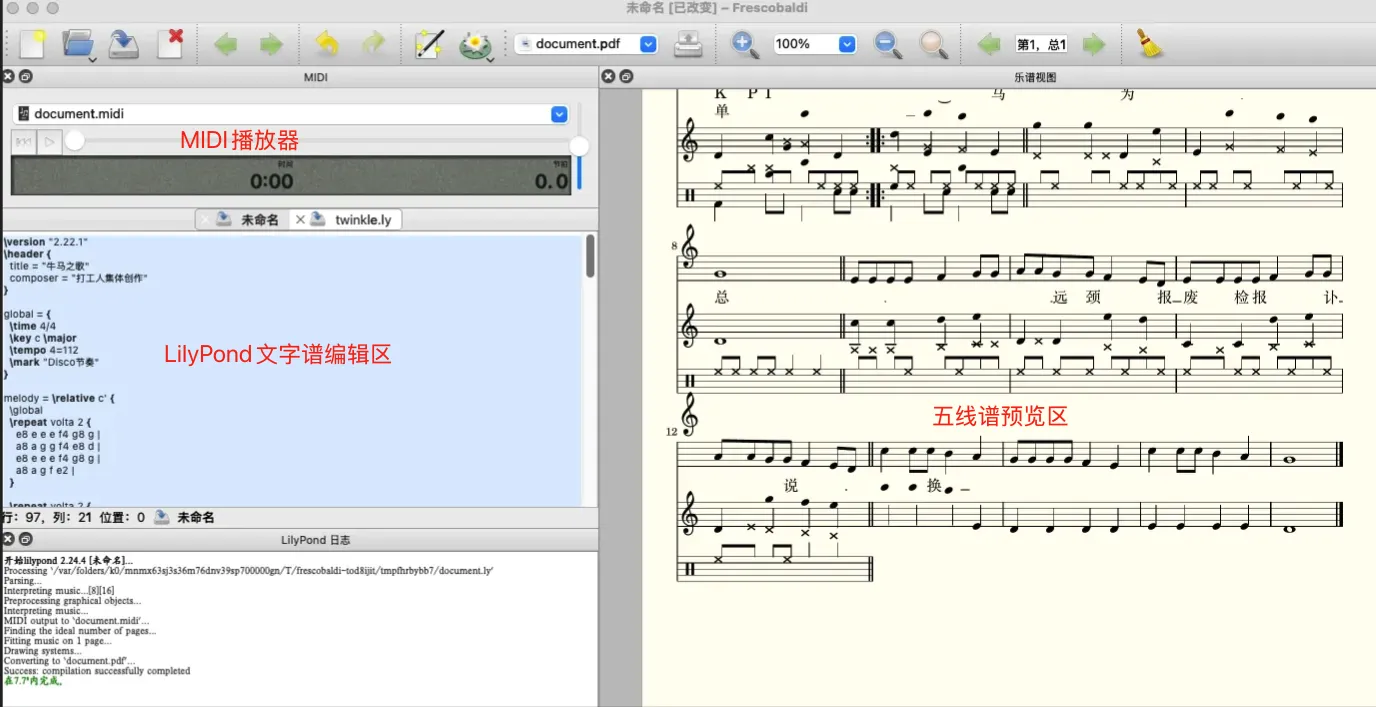Open the 100% zoom level dropdown
This screenshot has width=1376, height=707.
pos(847,44)
